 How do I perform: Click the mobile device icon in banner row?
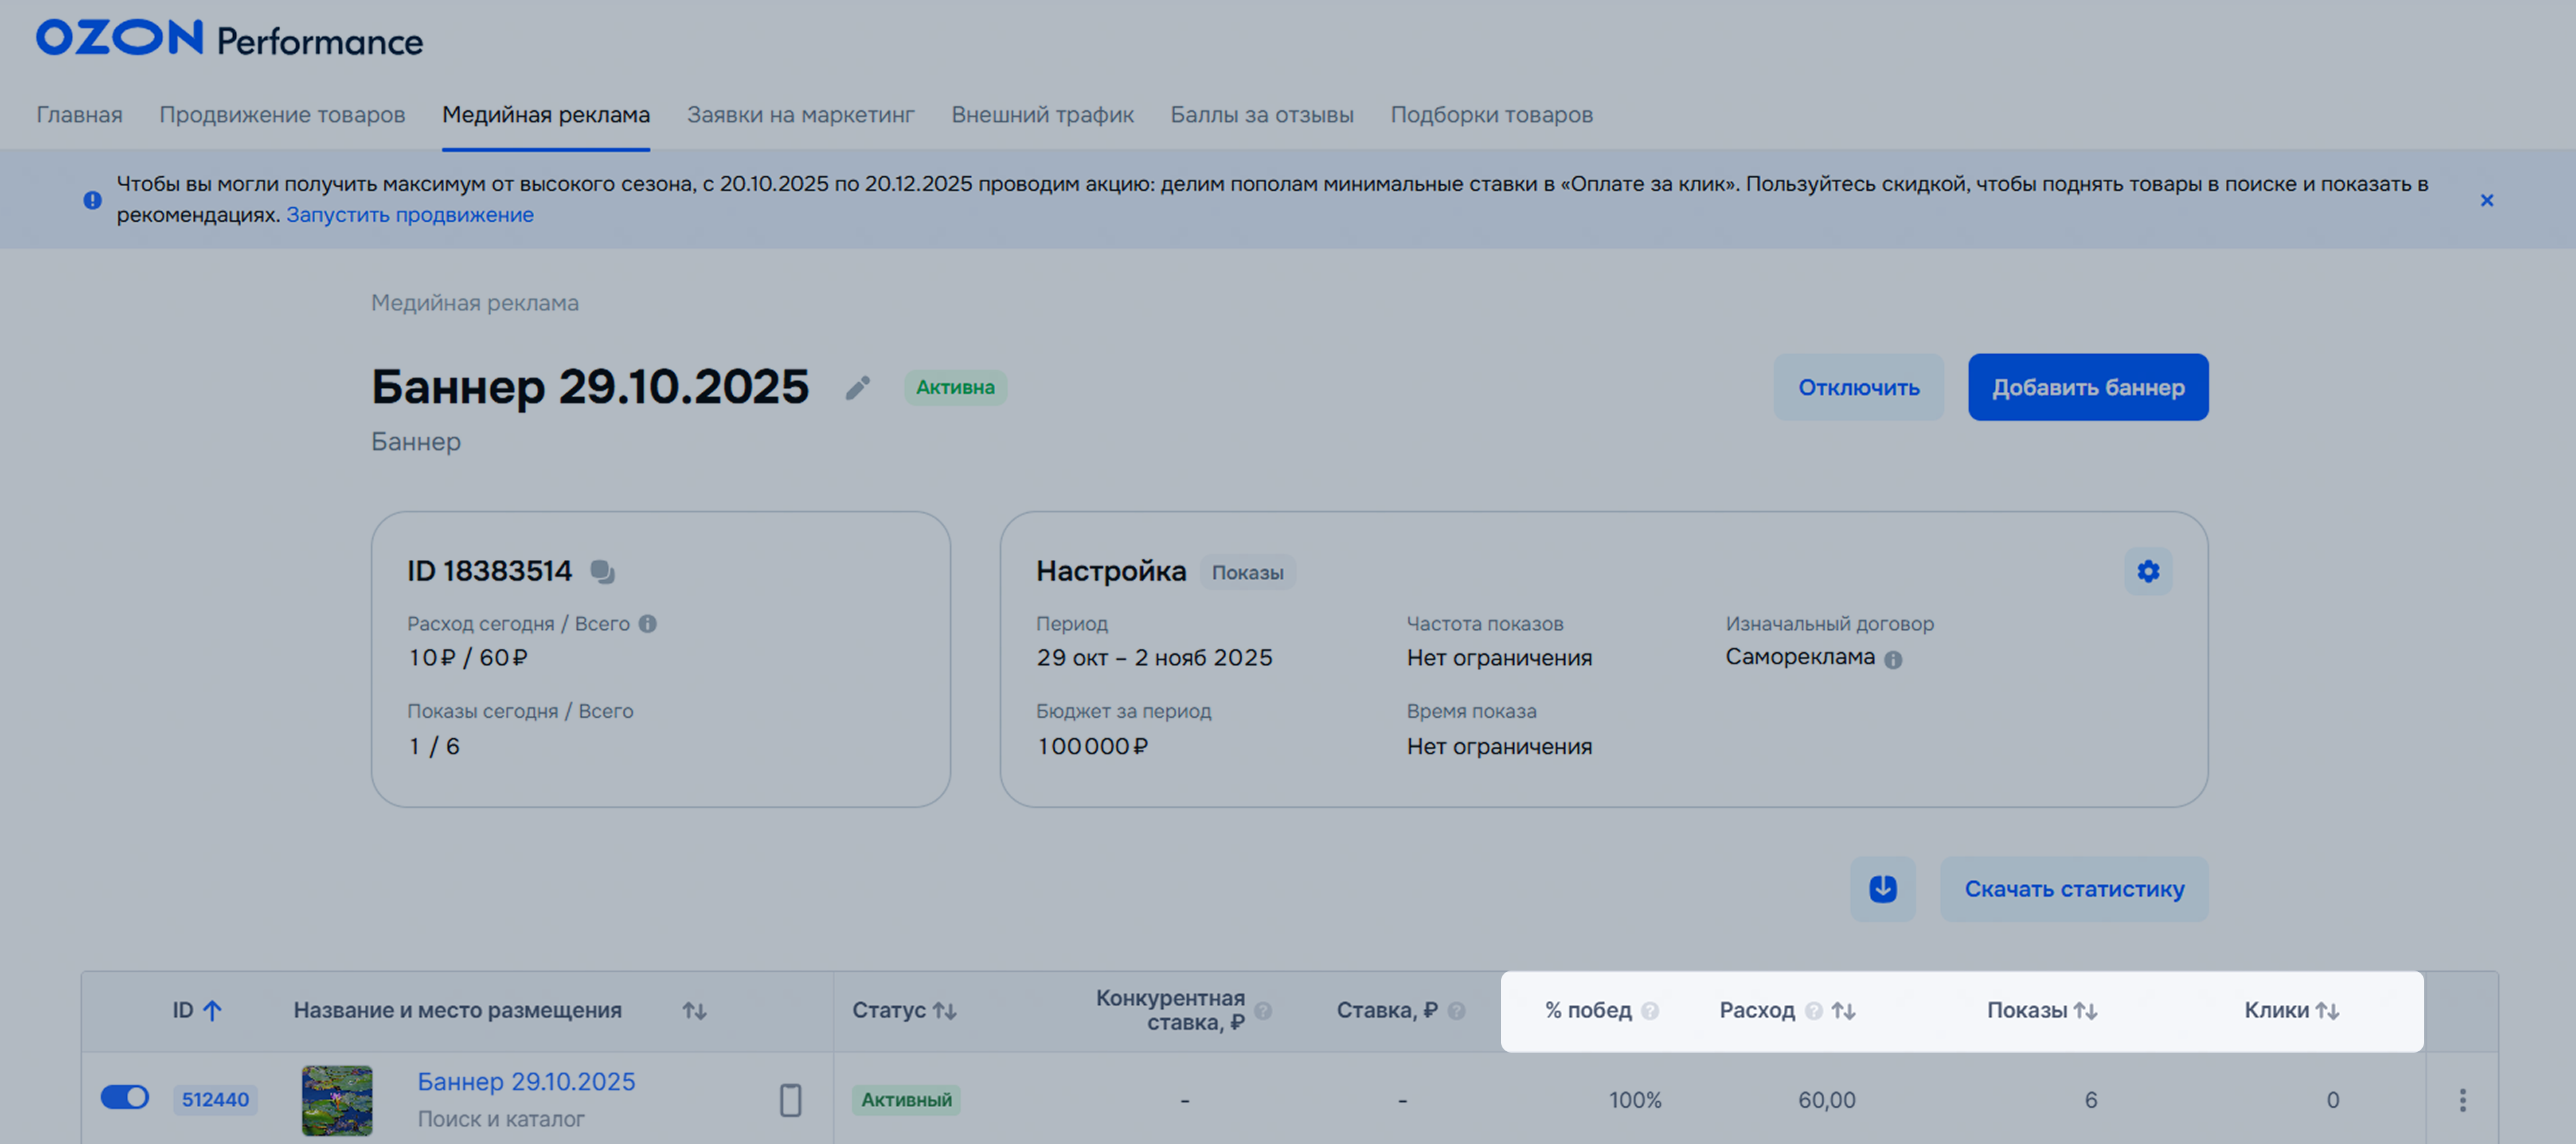(790, 1099)
